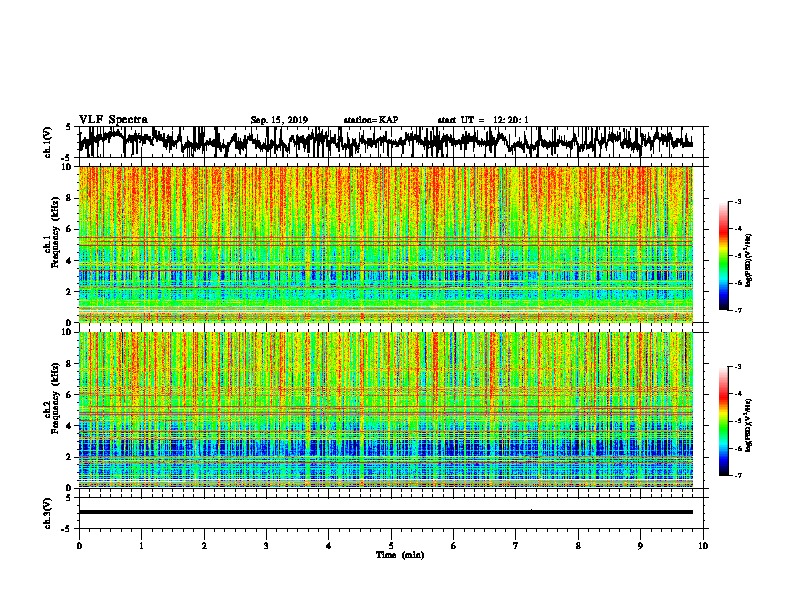Screen dimensions: 792x612
Task: Click the ch.1 frequency axis '8' tick label
Action: pos(70,198)
